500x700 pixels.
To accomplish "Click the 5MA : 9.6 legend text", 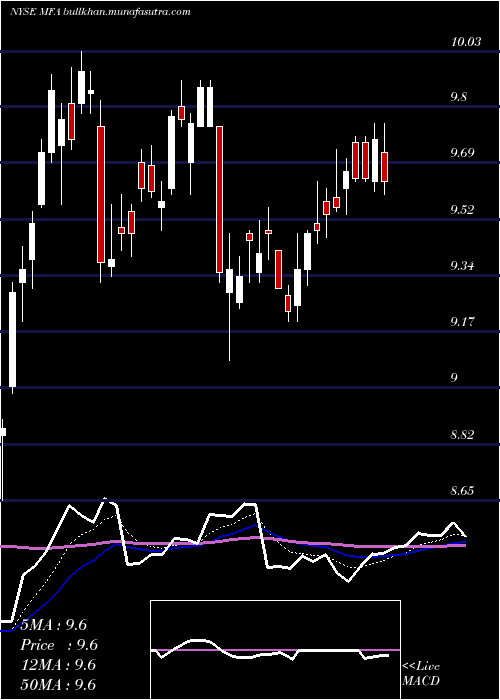I will [54, 625].
